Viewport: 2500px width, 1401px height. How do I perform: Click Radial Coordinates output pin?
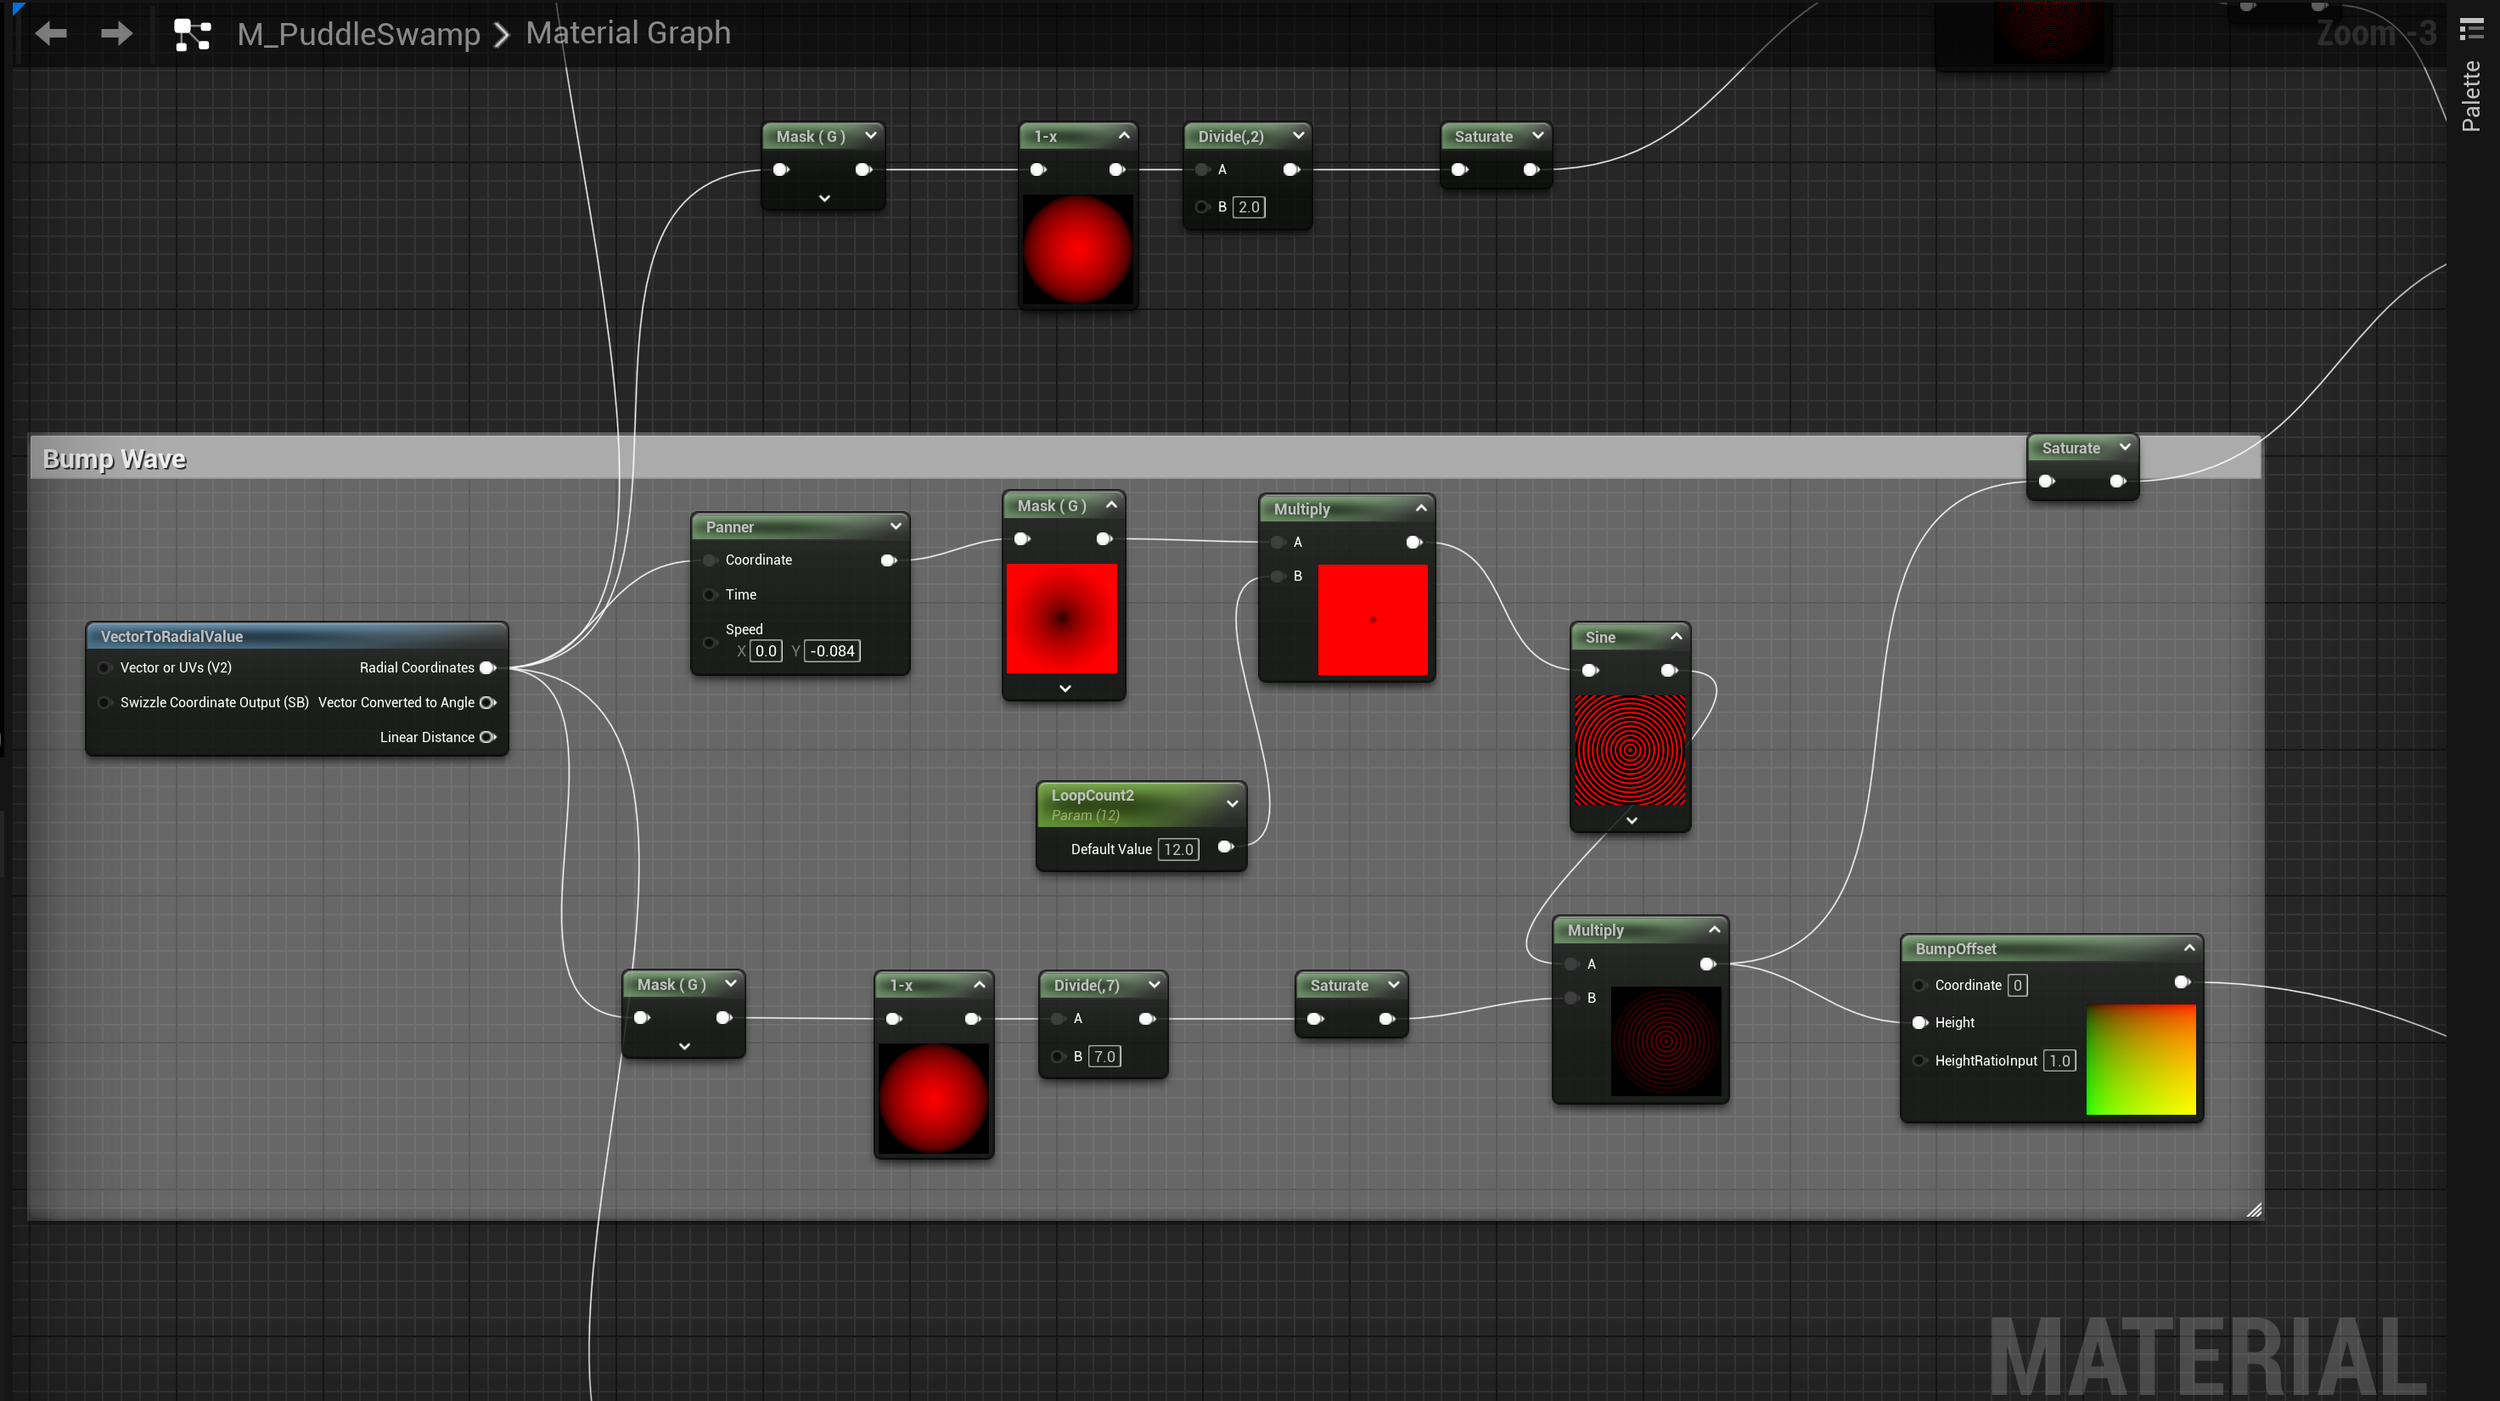click(x=488, y=667)
